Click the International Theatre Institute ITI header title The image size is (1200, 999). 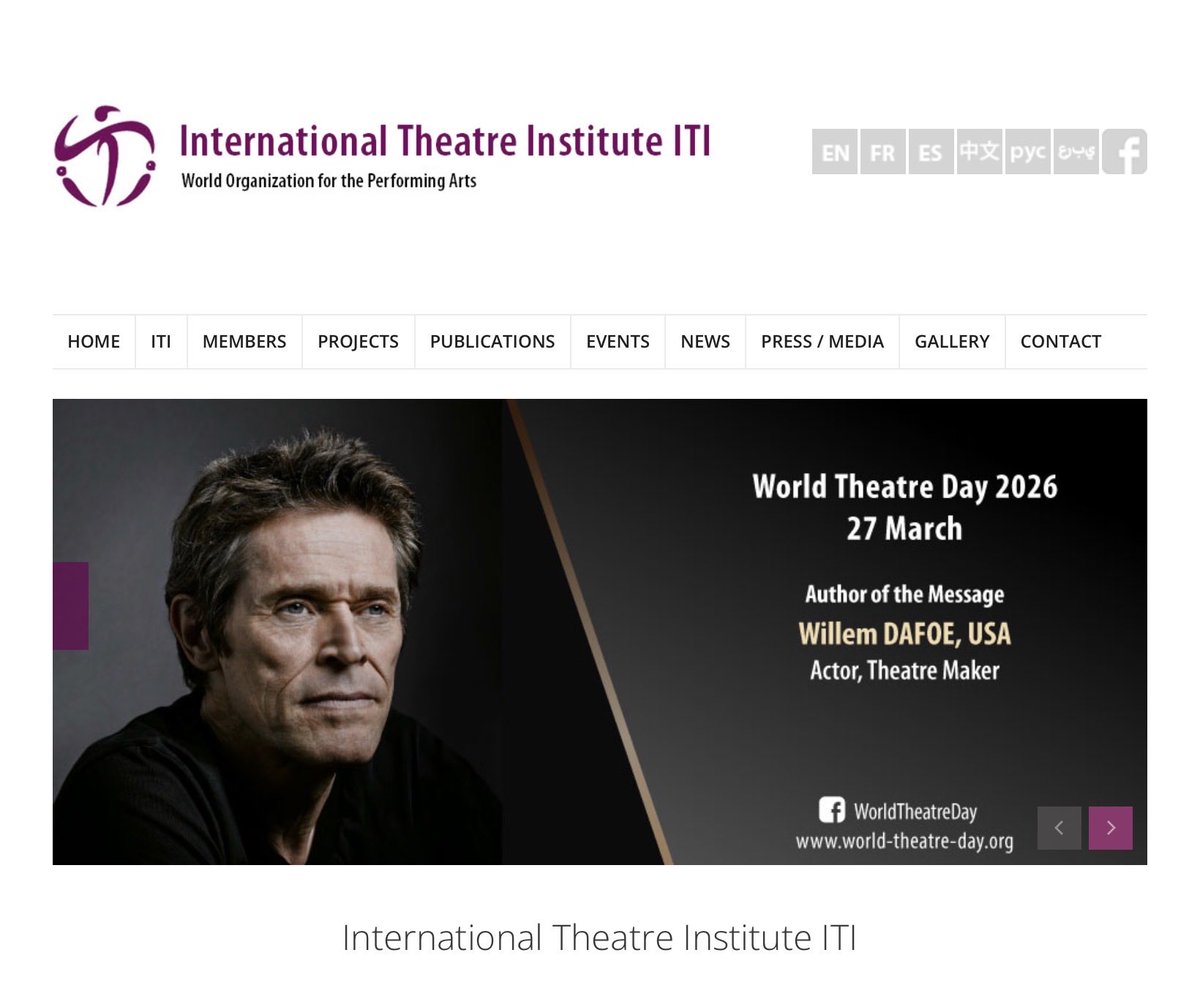(x=445, y=141)
